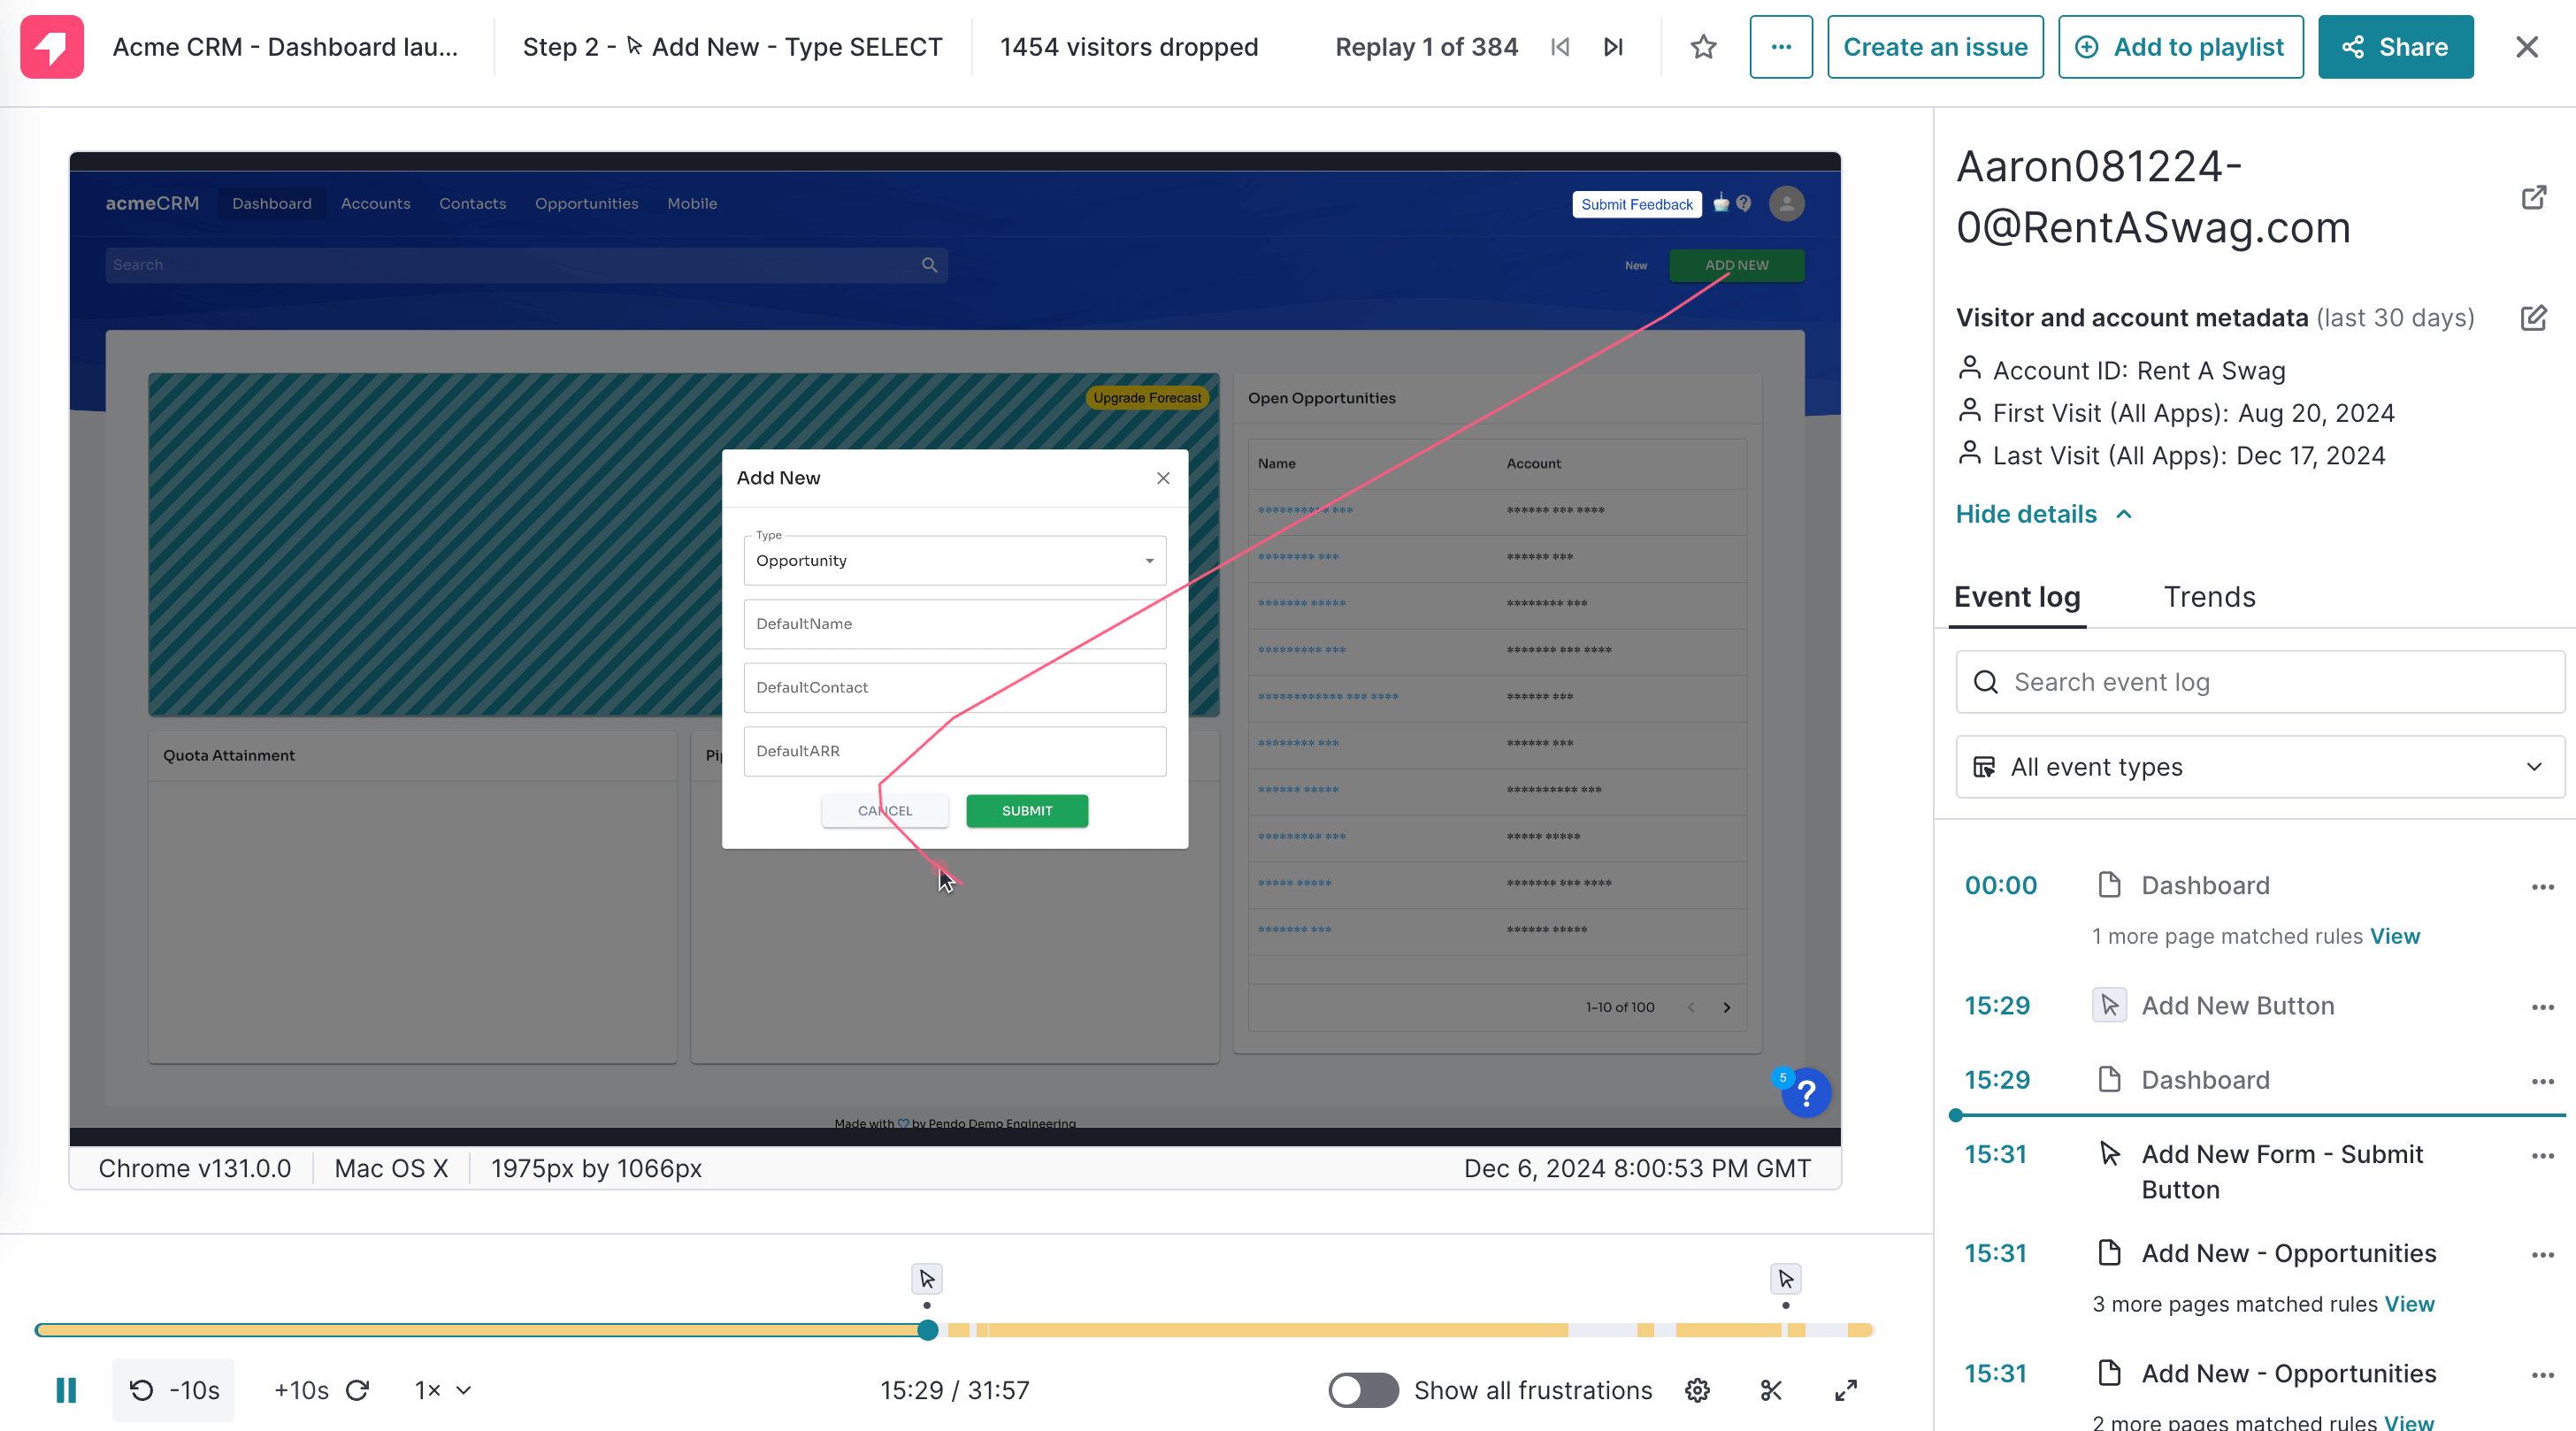Click the DefaultName input field

[955, 624]
